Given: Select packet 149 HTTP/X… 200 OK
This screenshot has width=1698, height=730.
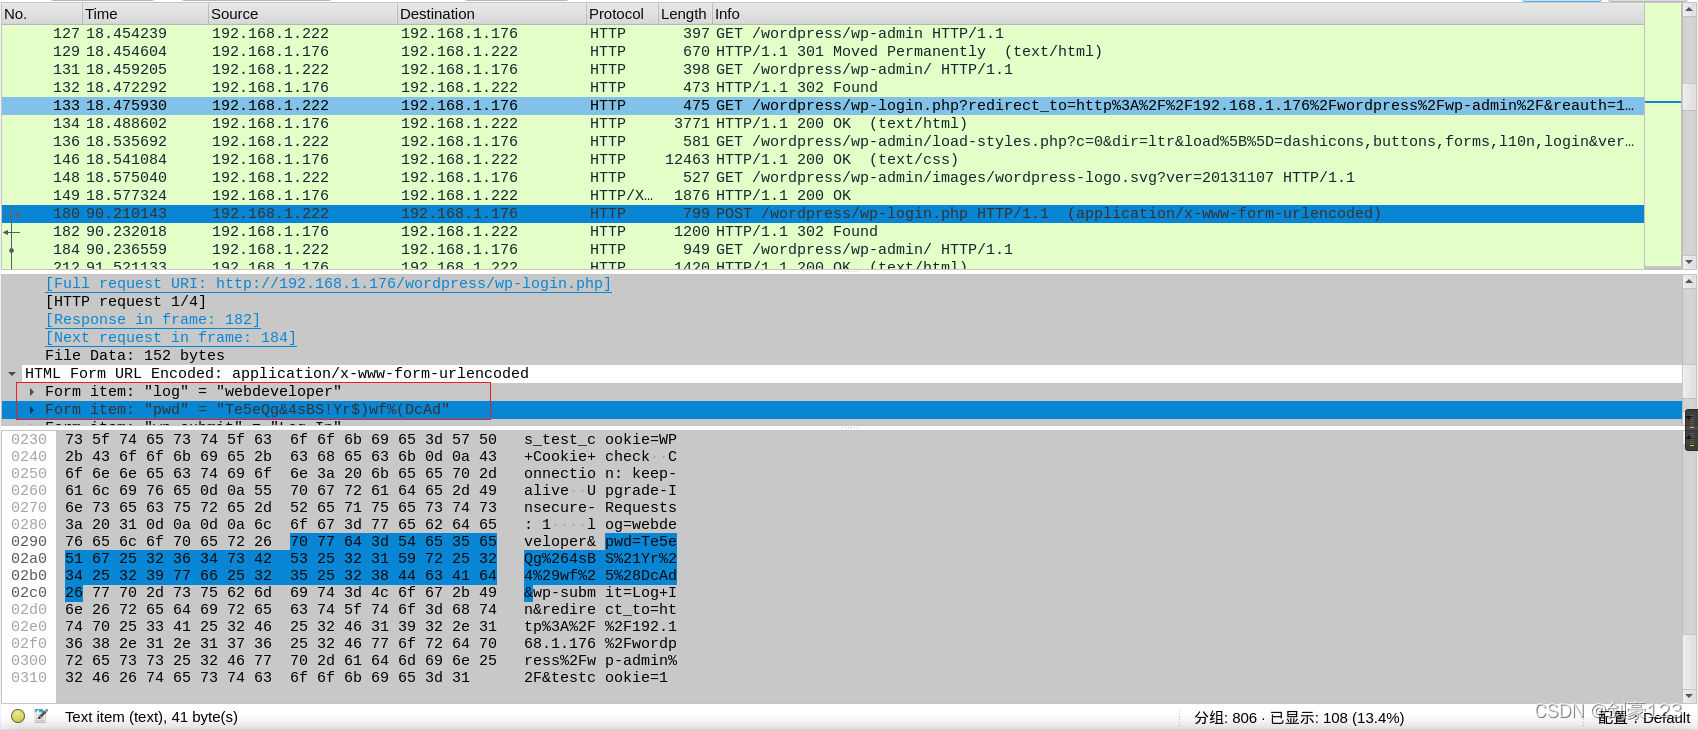Looking at the screenshot, I should (x=822, y=196).
